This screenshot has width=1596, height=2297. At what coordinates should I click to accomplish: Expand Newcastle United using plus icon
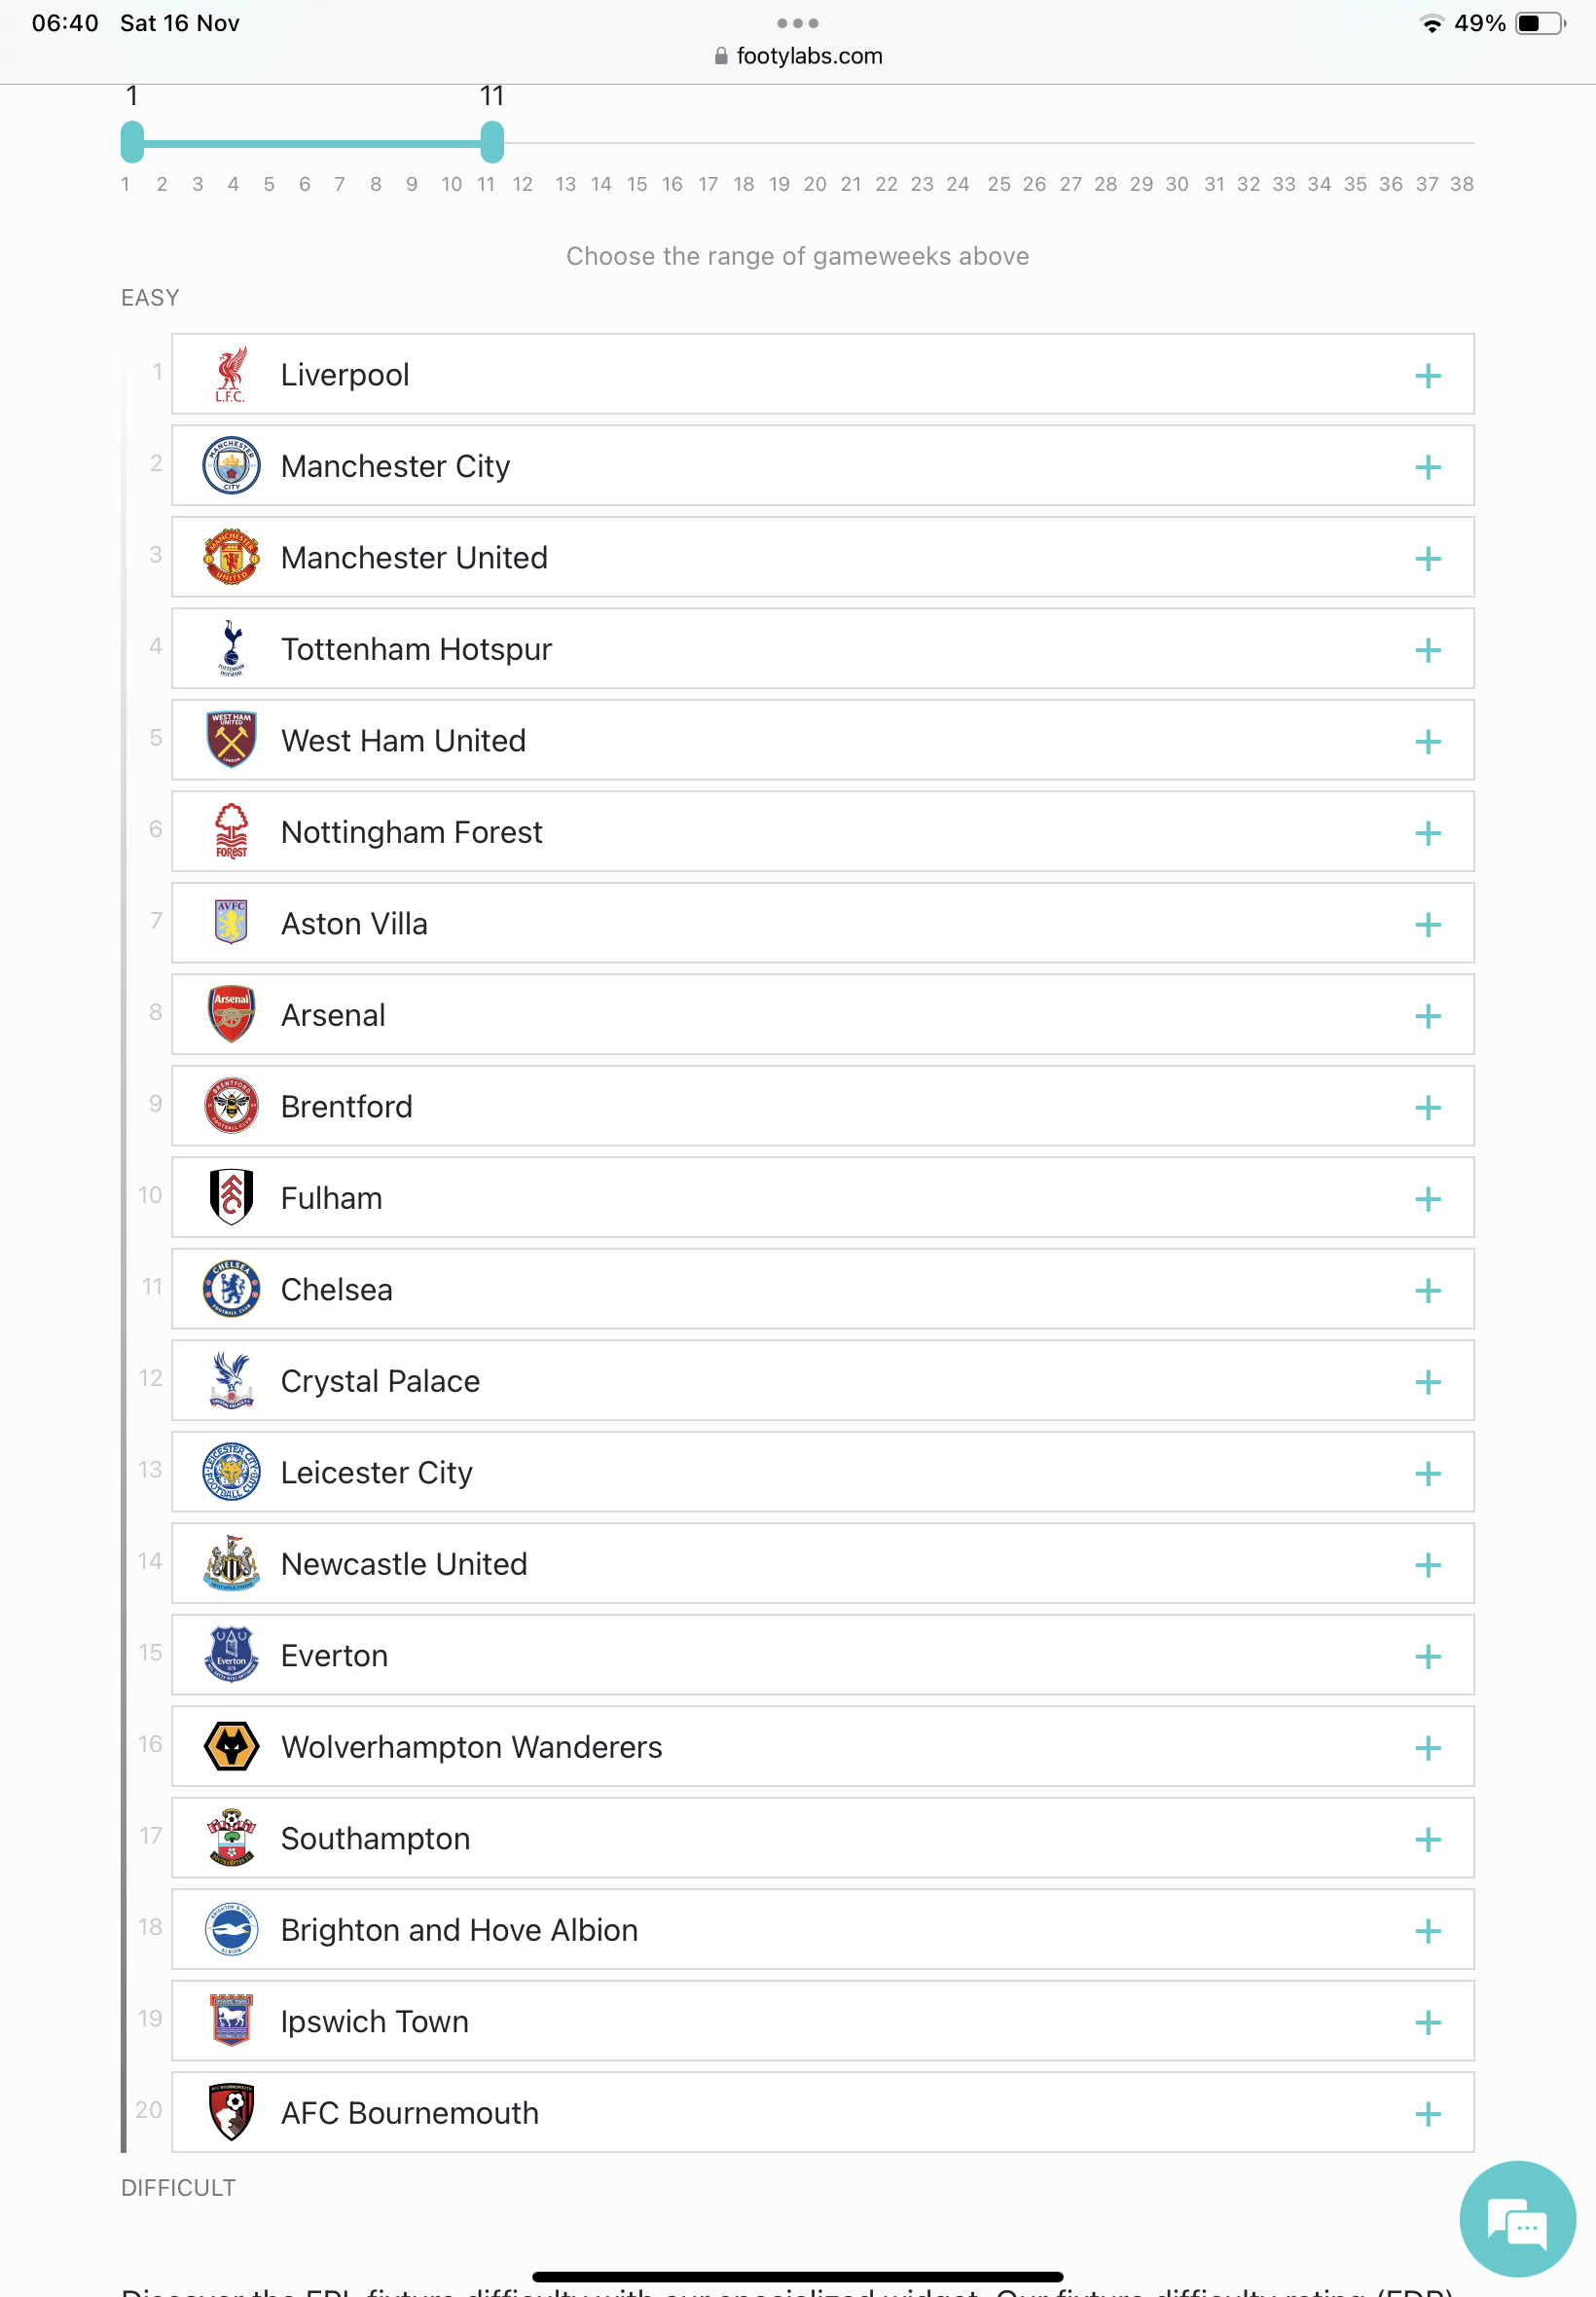pos(1428,1565)
